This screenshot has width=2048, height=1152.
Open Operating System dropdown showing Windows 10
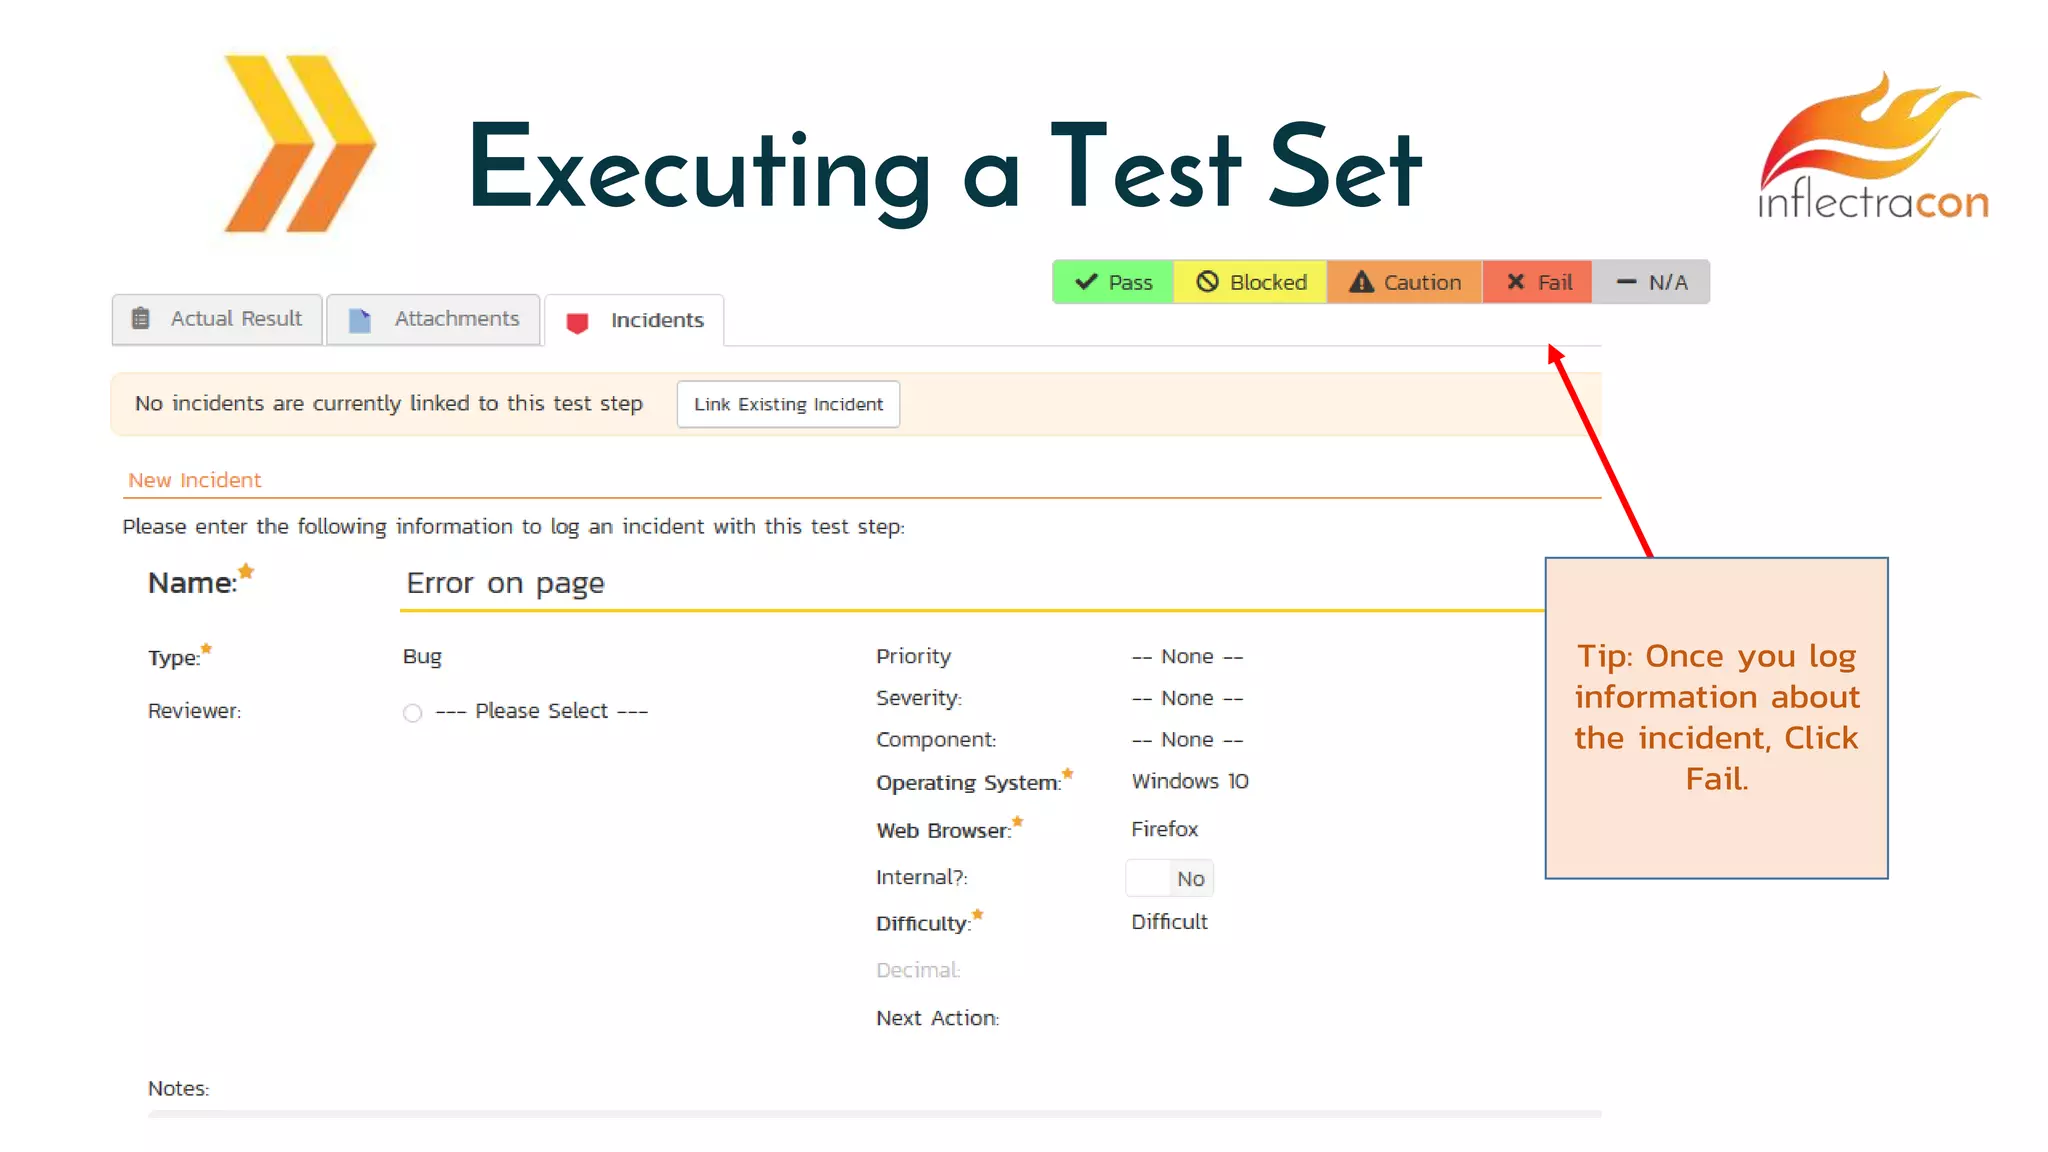pos(1190,781)
